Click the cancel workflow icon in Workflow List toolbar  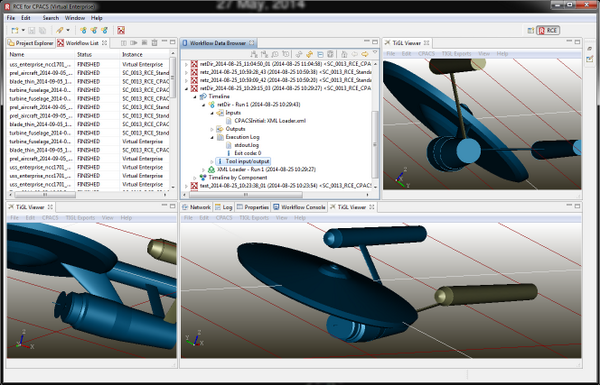(x=144, y=42)
